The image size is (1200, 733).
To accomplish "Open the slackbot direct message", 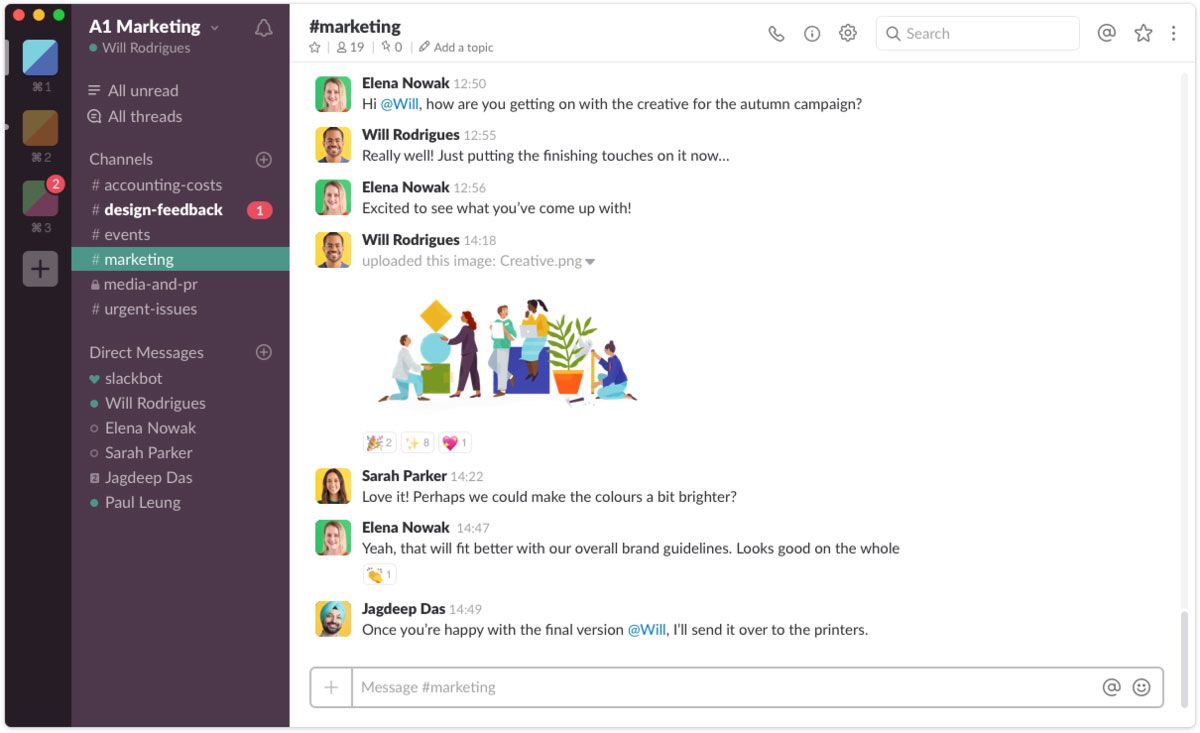I will (134, 378).
